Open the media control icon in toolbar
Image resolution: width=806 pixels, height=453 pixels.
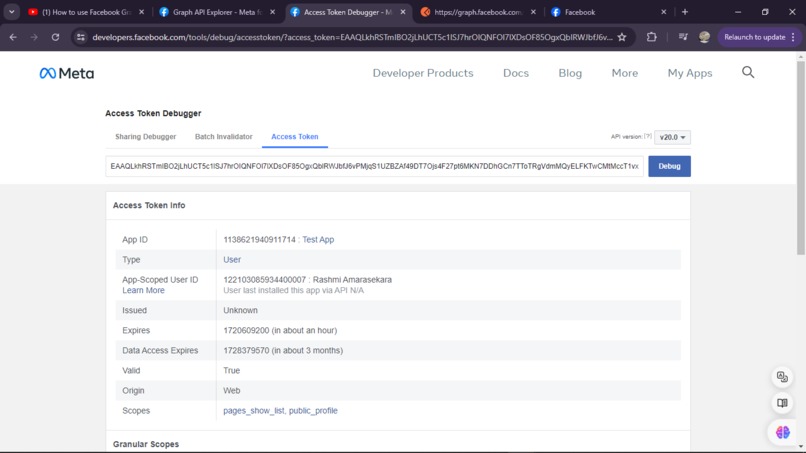tap(683, 37)
